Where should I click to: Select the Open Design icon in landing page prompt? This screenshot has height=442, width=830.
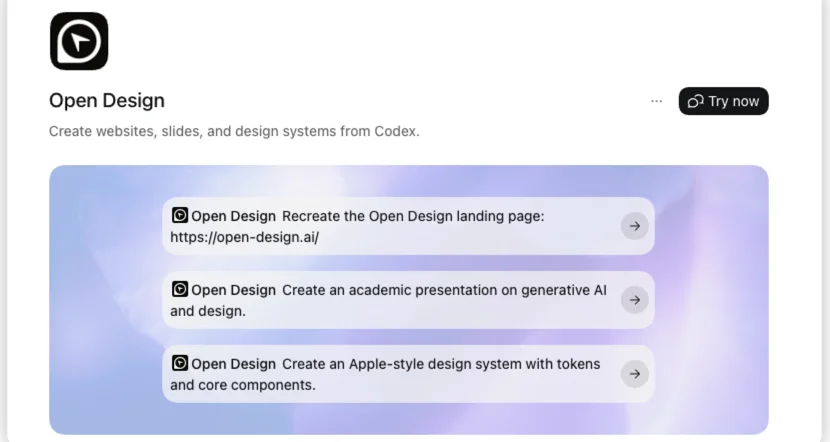tap(180, 215)
